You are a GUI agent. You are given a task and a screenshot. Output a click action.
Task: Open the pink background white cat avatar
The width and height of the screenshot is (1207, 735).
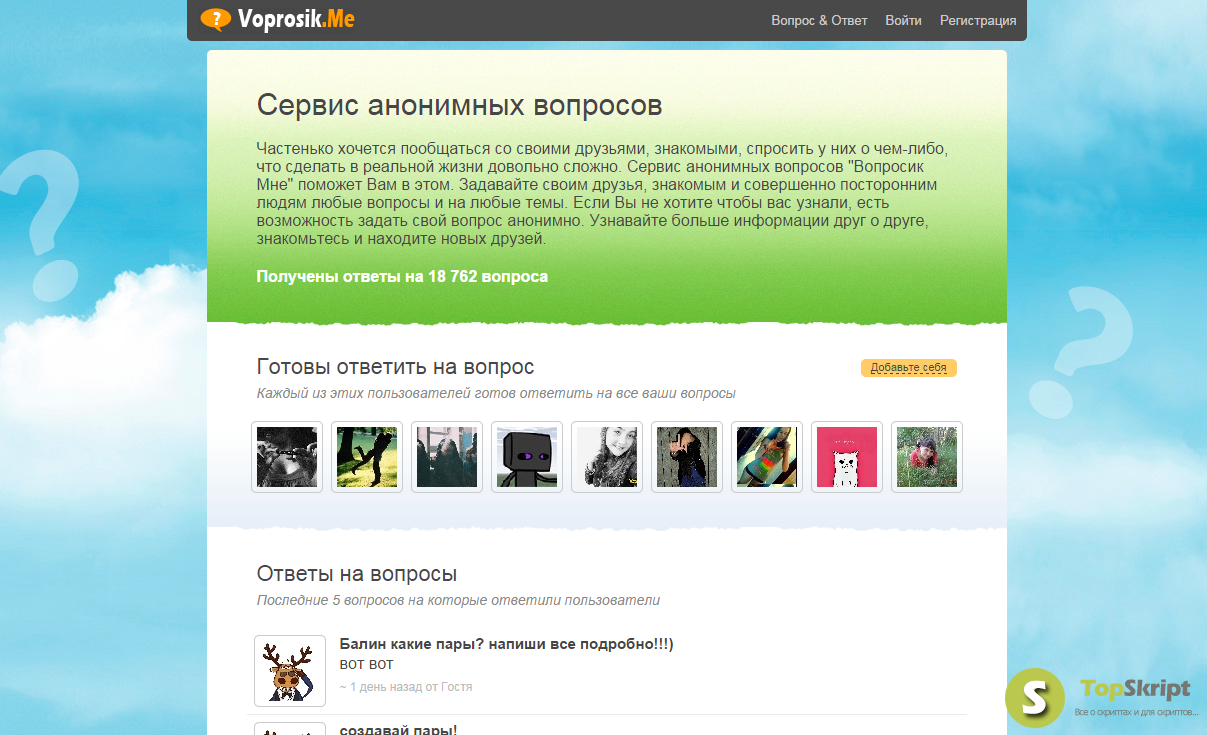(847, 457)
